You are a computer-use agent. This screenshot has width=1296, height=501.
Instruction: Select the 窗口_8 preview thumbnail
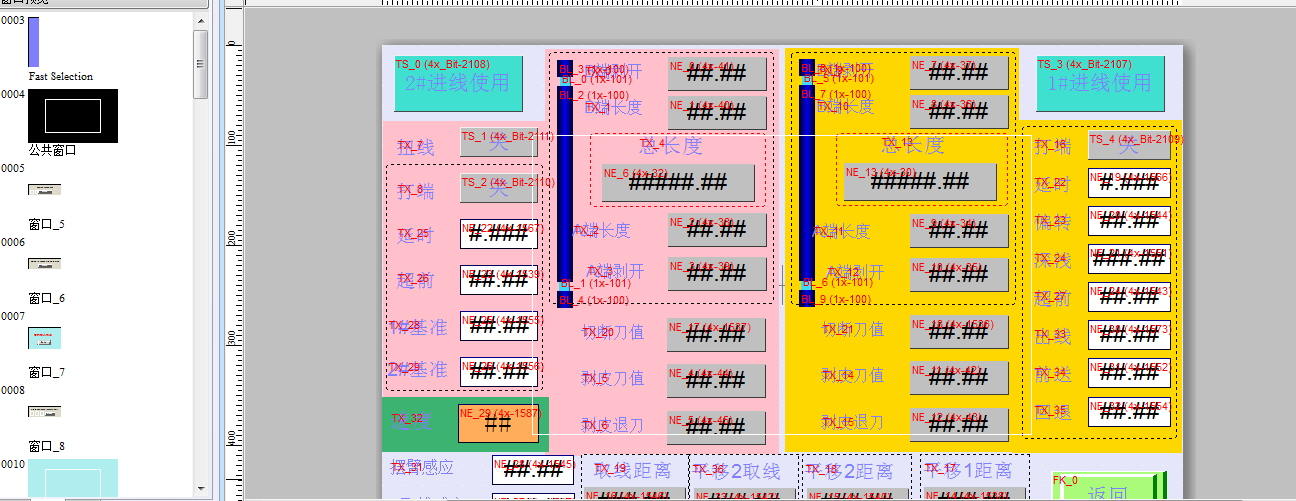pyautogui.click(x=44, y=411)
